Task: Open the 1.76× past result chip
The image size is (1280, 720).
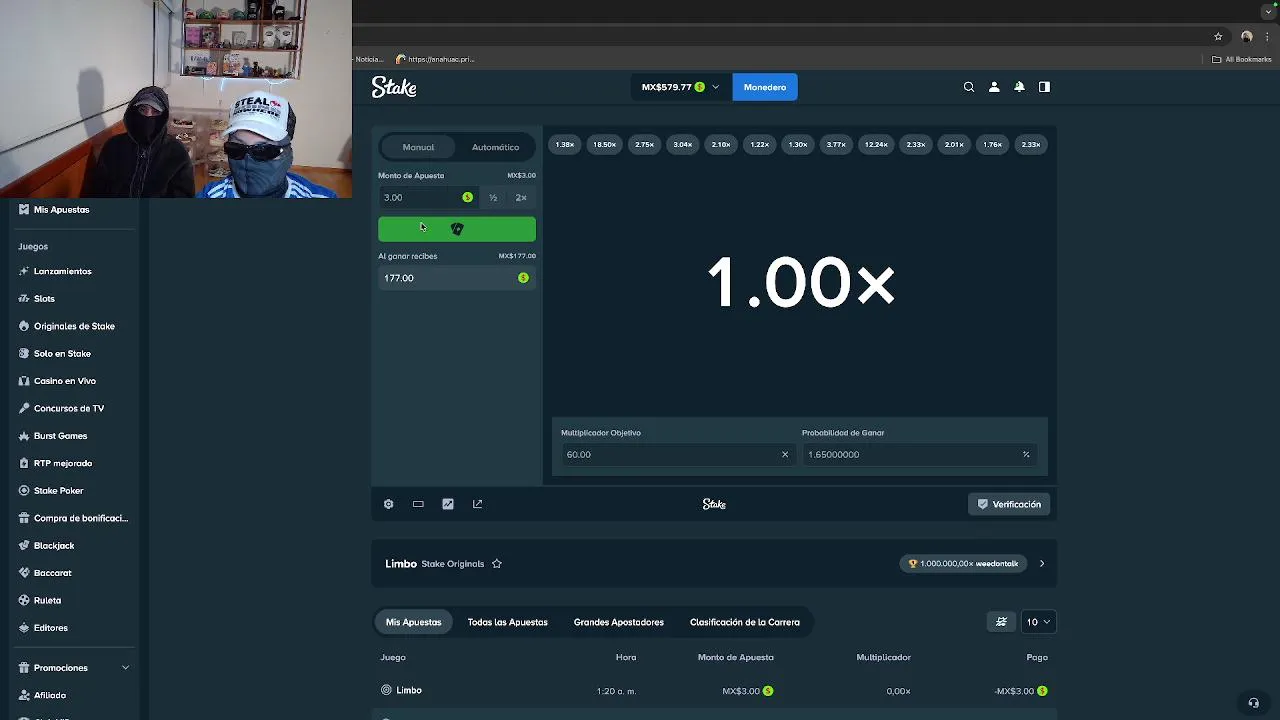Action: [992, 145]
